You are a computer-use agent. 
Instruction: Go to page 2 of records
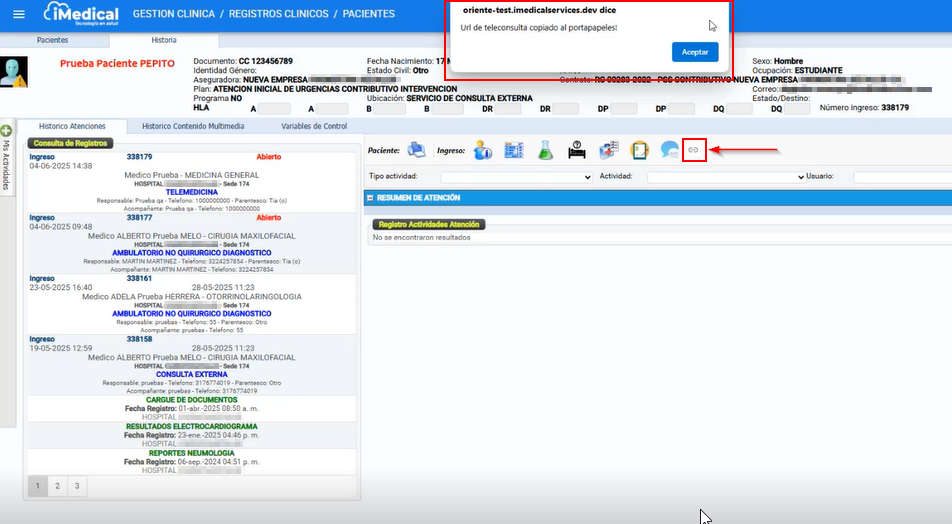point(57,486)
